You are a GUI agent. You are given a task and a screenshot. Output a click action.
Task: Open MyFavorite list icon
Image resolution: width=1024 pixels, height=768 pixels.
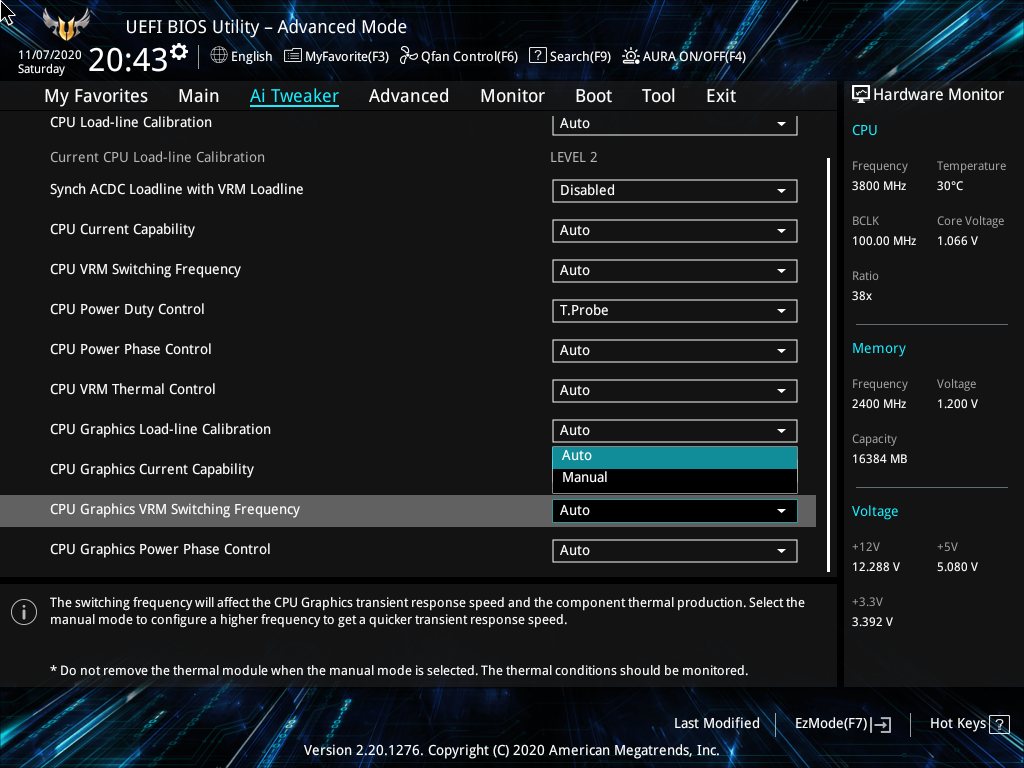pyautogui.click(x=293, y=56)
